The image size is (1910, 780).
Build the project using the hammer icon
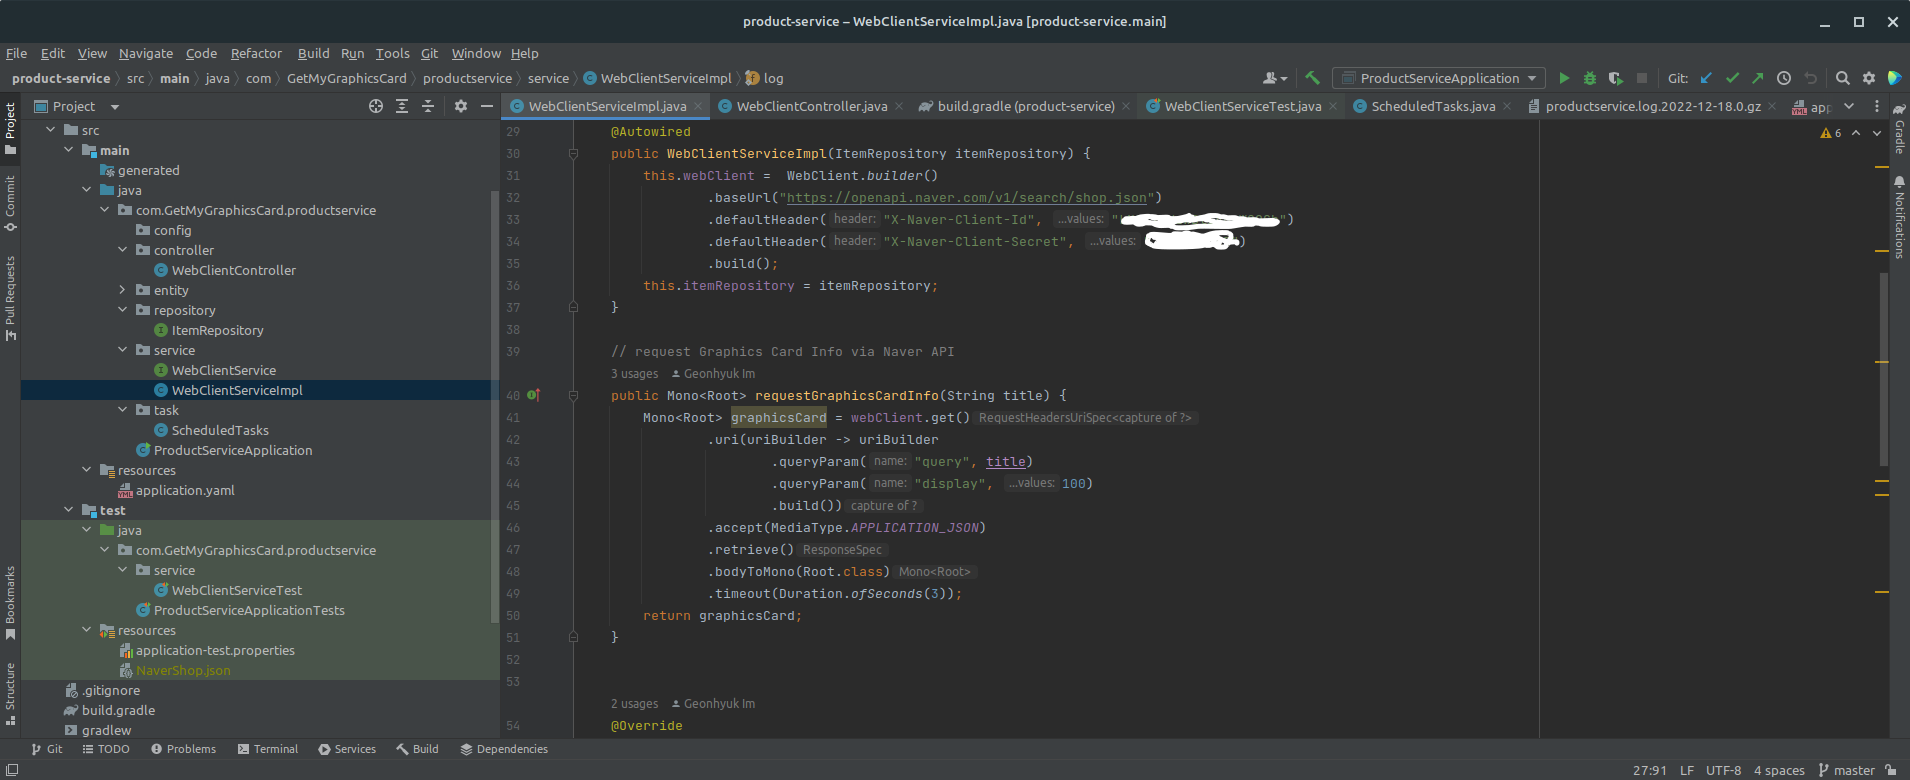(1313, 78)
